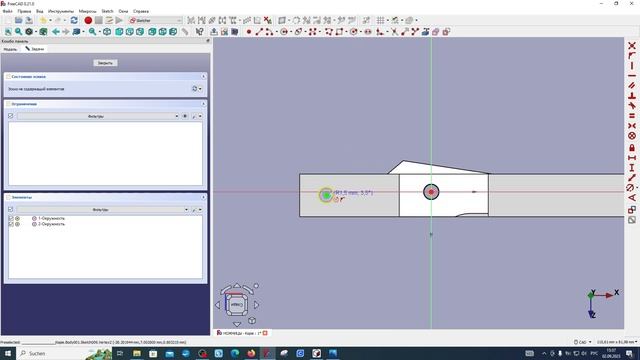Select the top view cube icon

pos(129,31)
